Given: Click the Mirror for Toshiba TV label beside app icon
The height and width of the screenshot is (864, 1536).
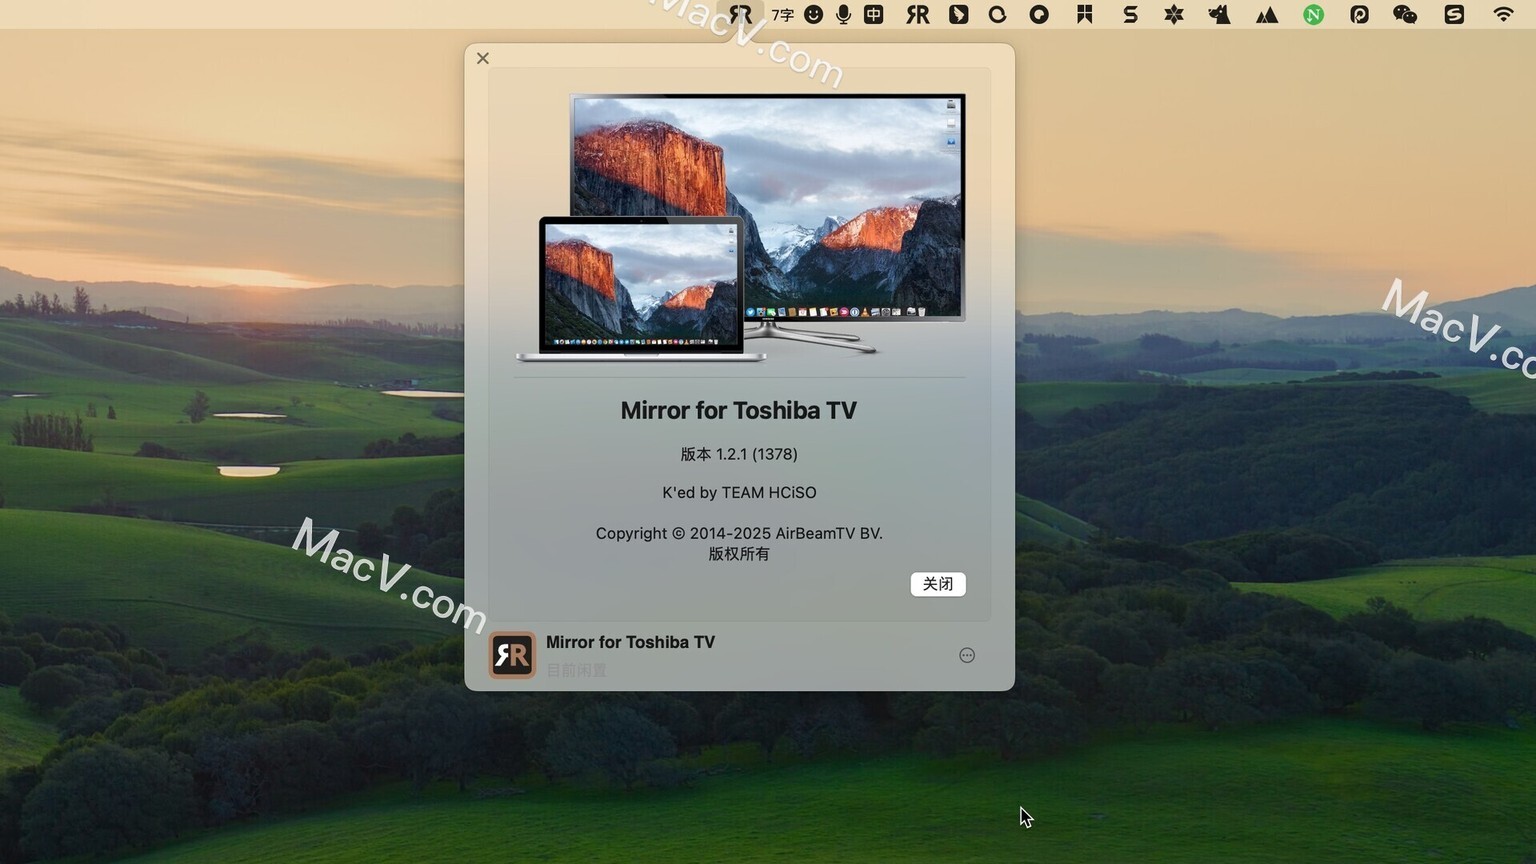Looking at the screenshot, I should [630, 642].
